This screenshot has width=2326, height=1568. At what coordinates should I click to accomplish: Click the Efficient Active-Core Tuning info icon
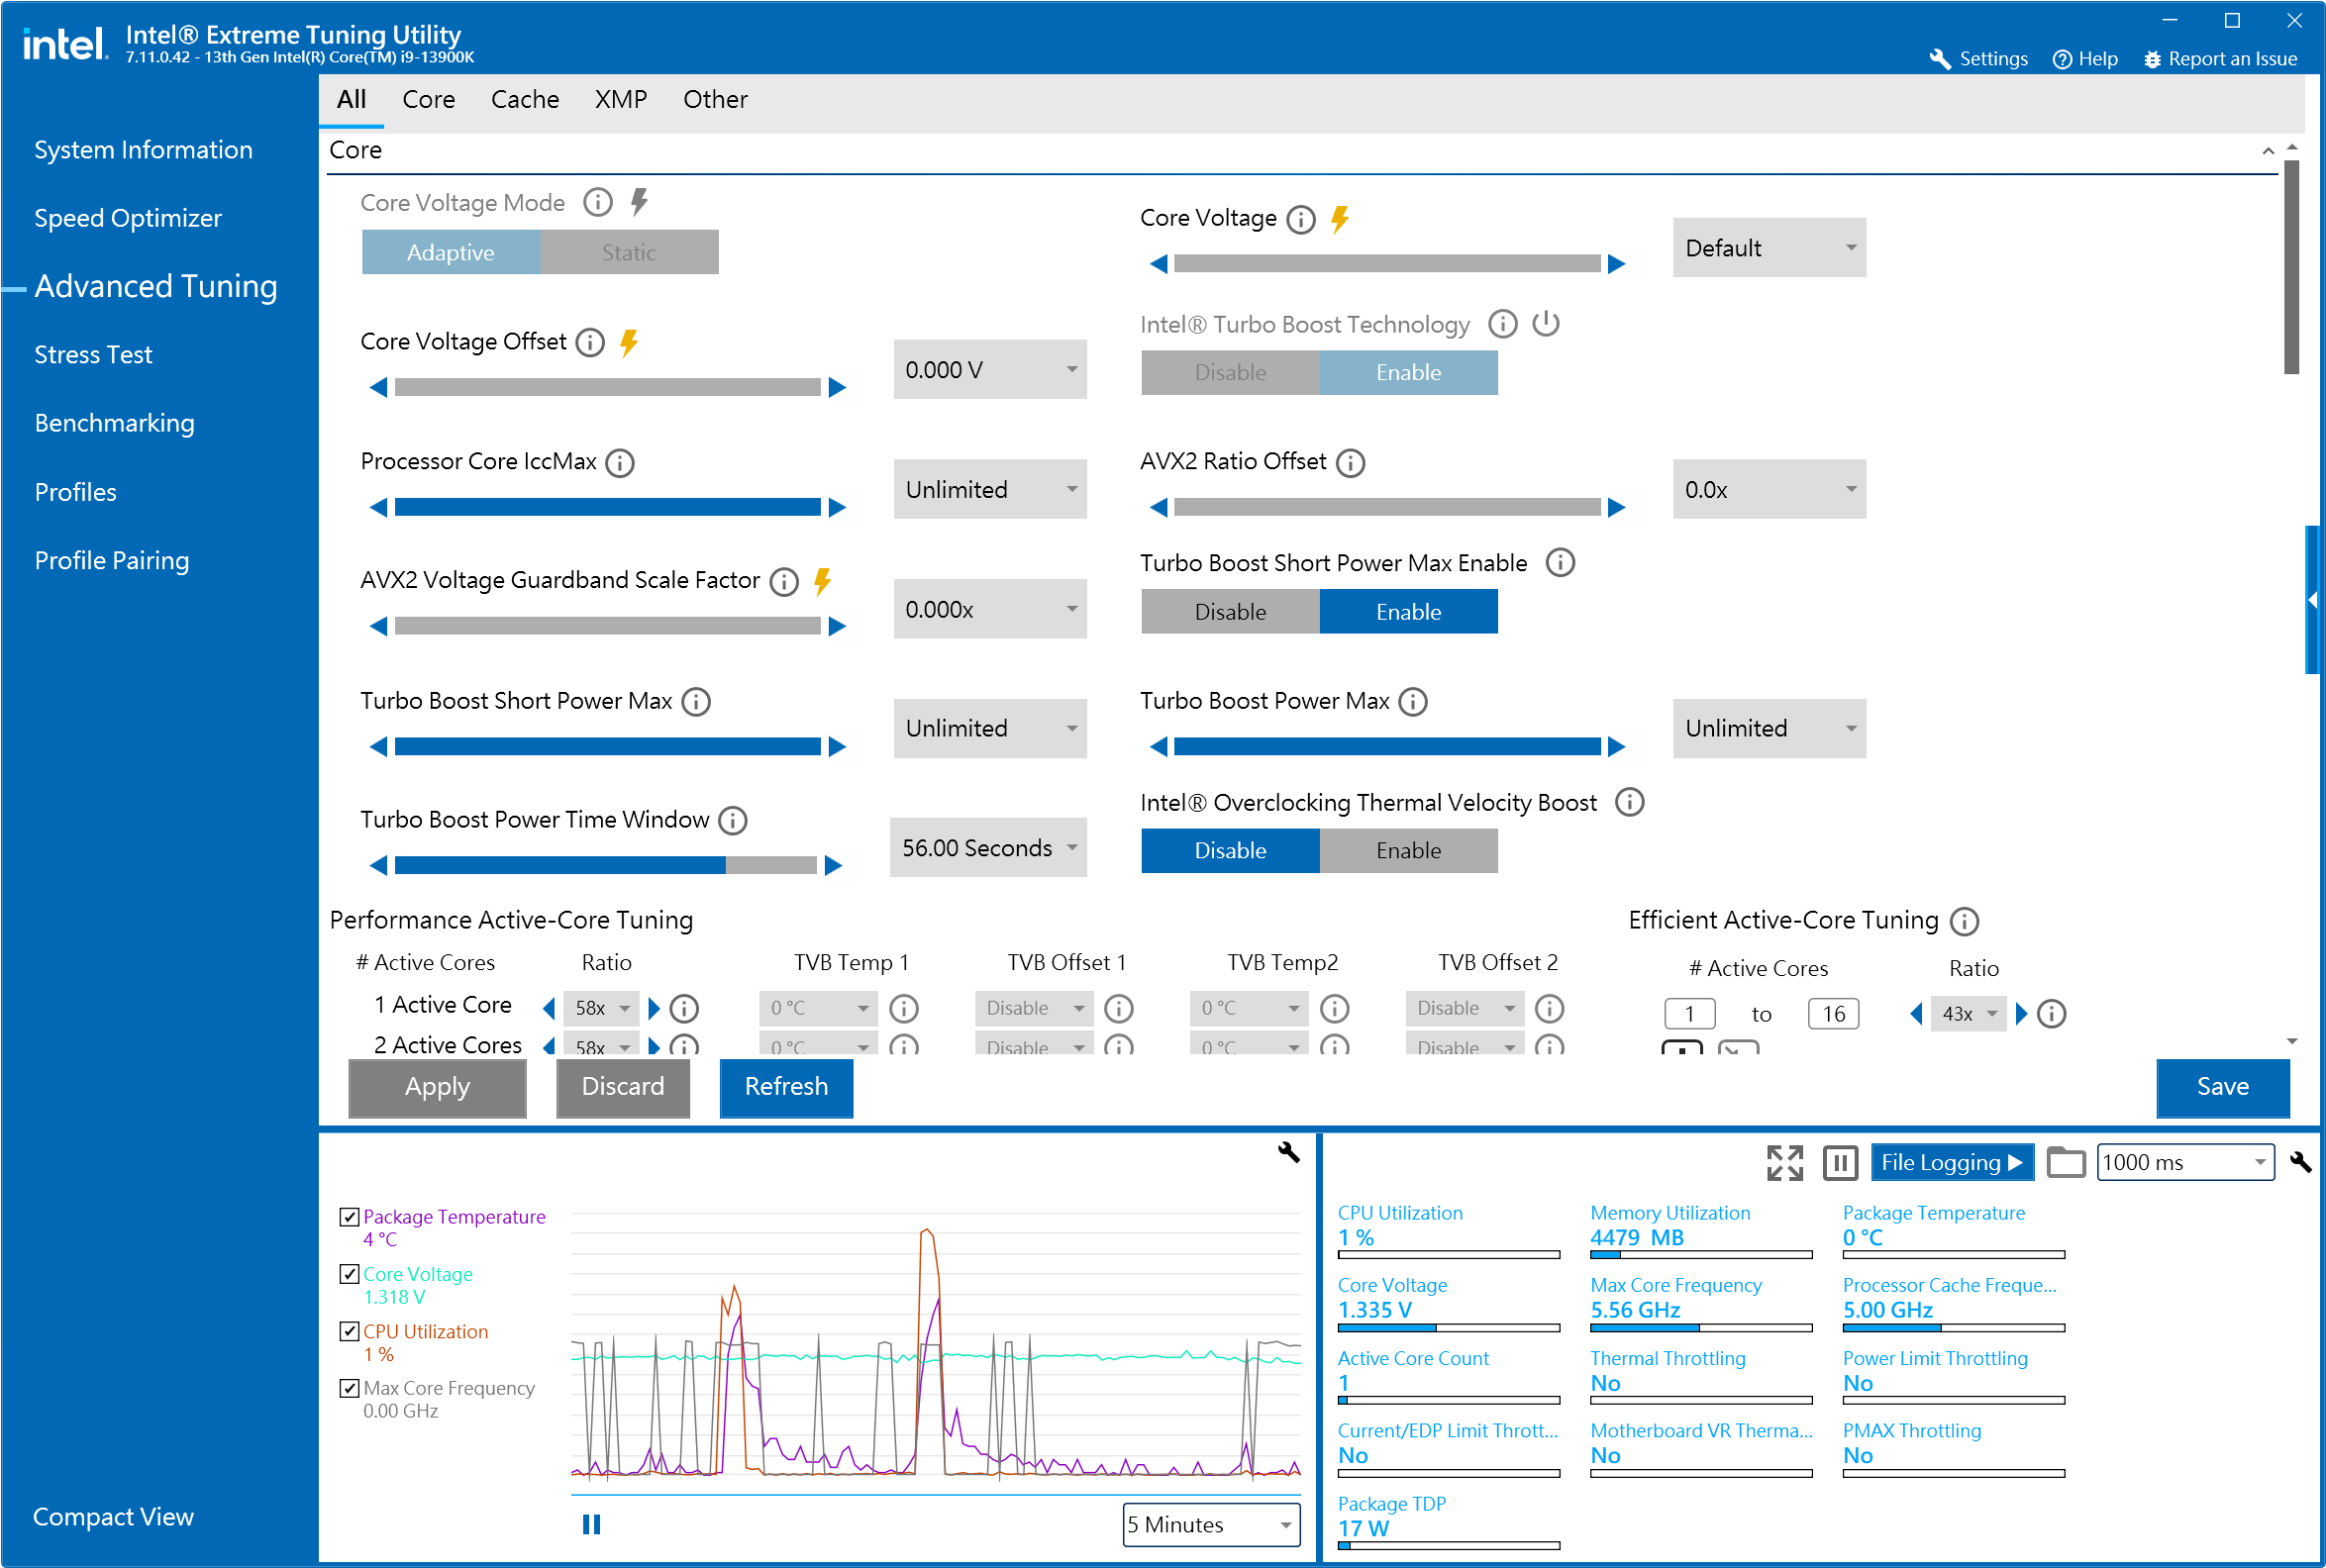1964,921
